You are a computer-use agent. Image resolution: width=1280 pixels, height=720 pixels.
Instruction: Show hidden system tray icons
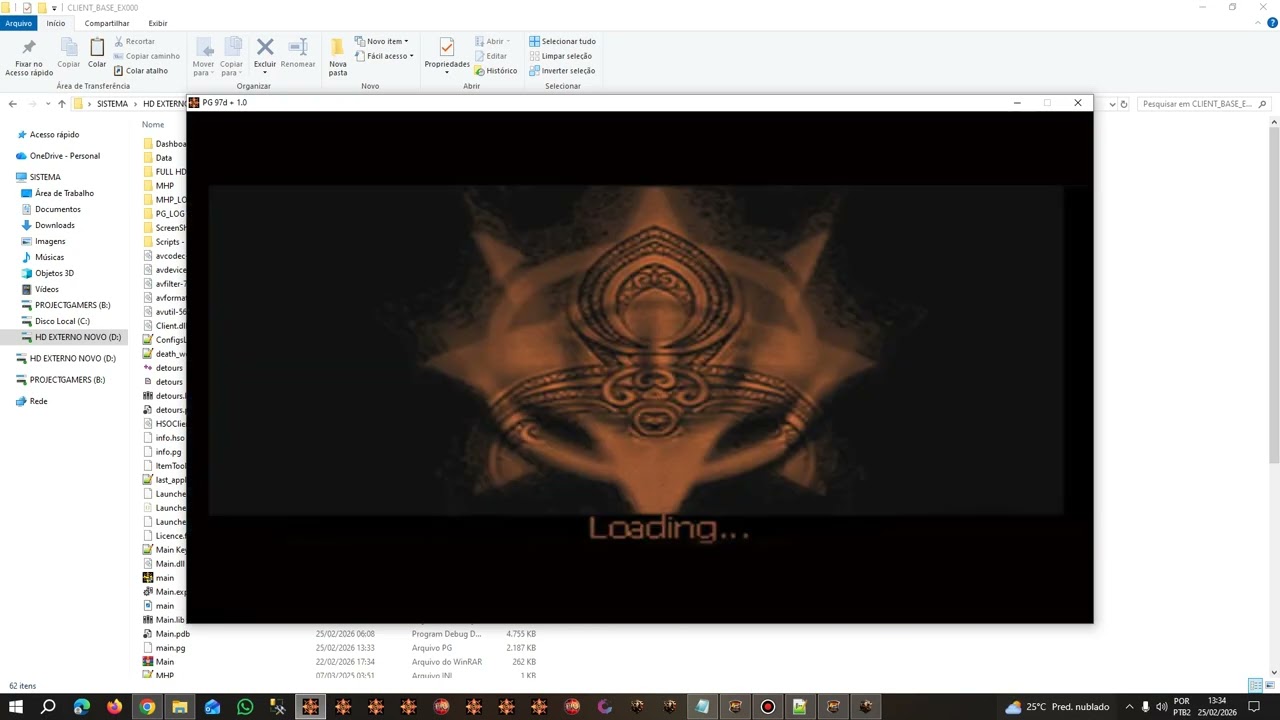(1129, 707)
